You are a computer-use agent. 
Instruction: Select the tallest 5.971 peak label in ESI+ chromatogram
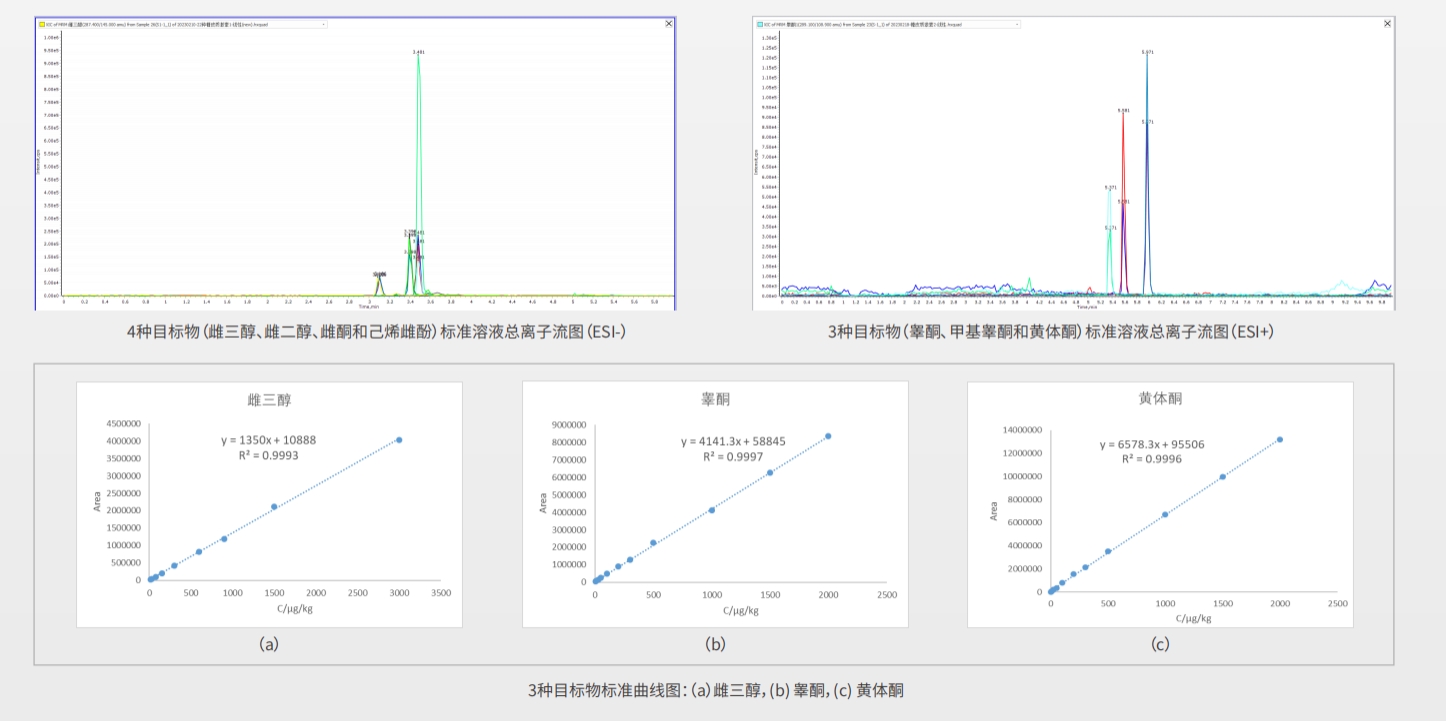click(x=1147, y=52)
